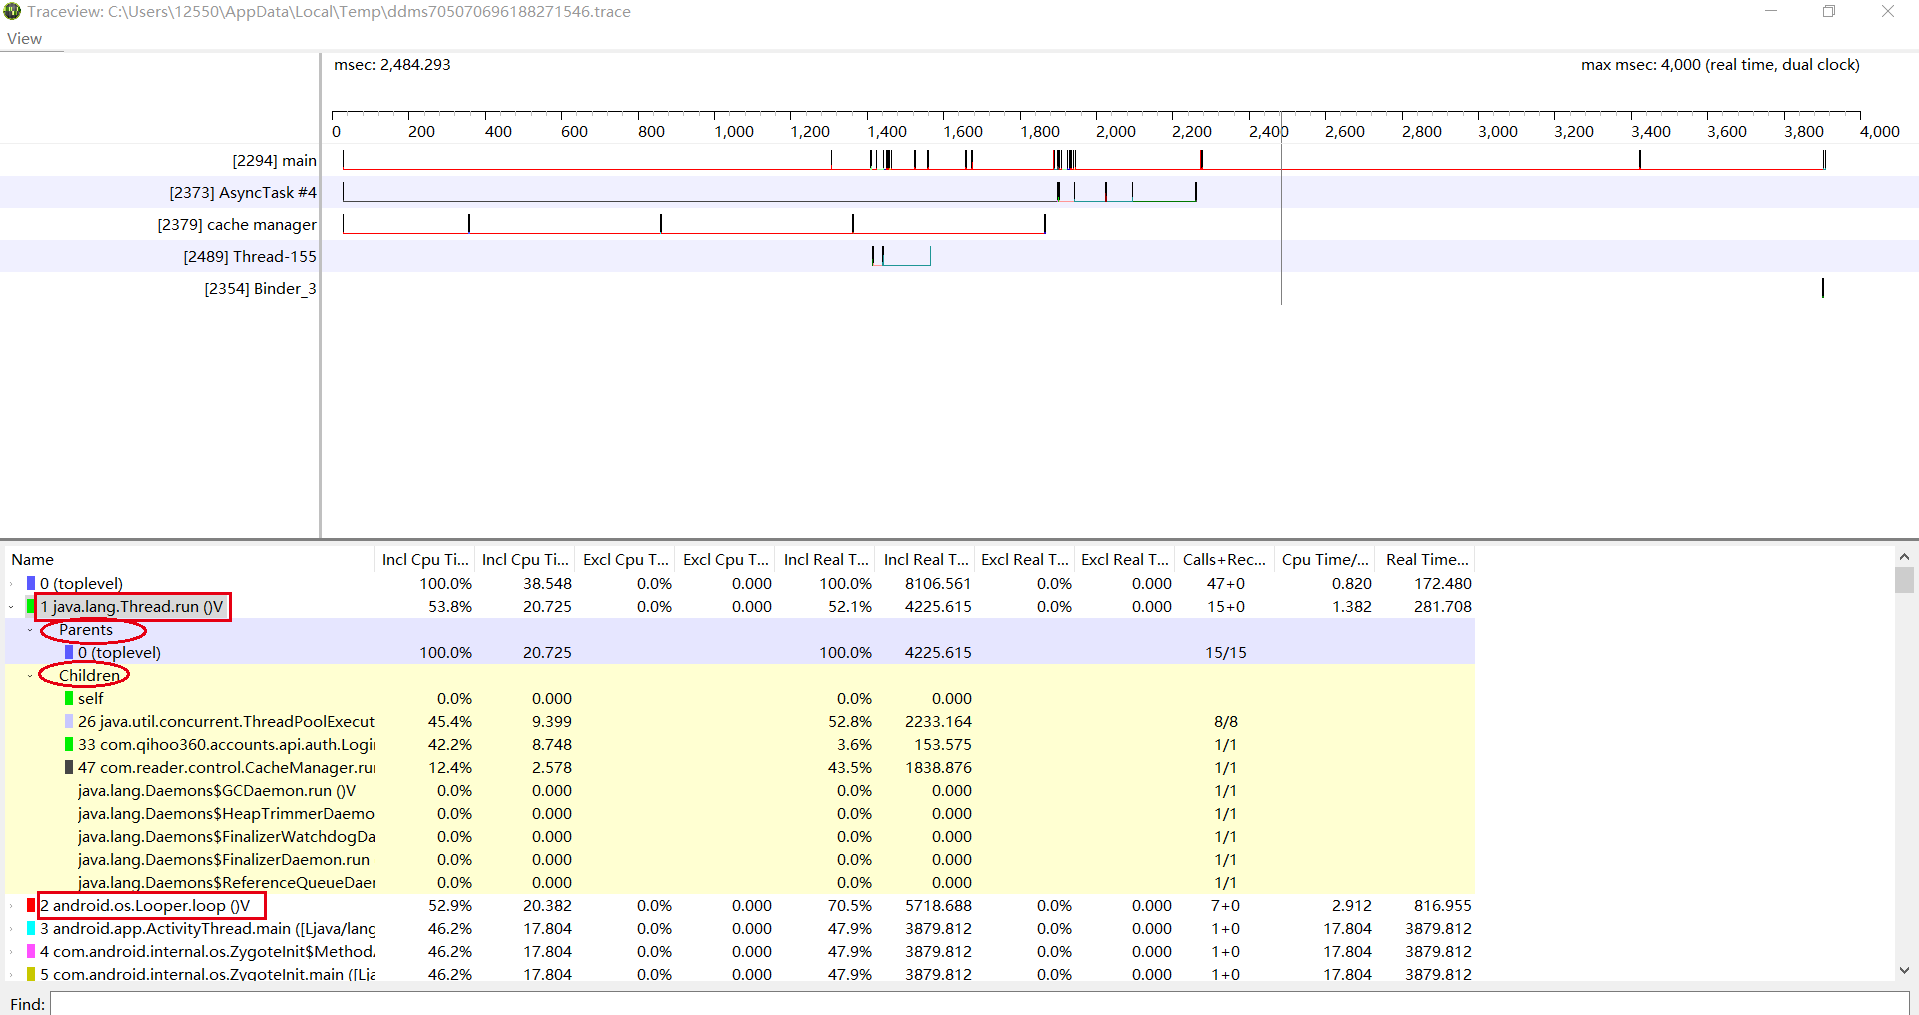Click blue color swatch of top-level 0 (toplevel) row
The image size is (1919, 1015).
[x=31, y=583]
